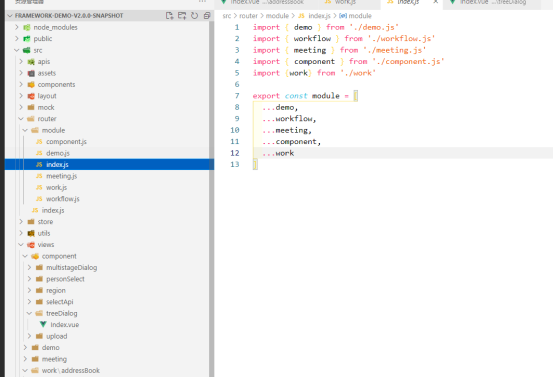Screen dimensions: 553x377
Task: Select the highlighted index.js in module folder
Action: click(x=109, y=164)
